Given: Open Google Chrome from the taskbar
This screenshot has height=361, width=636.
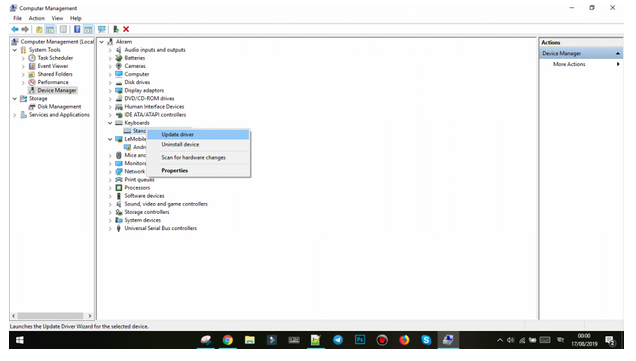Looking at the screenshot, I should pos(228,340).
